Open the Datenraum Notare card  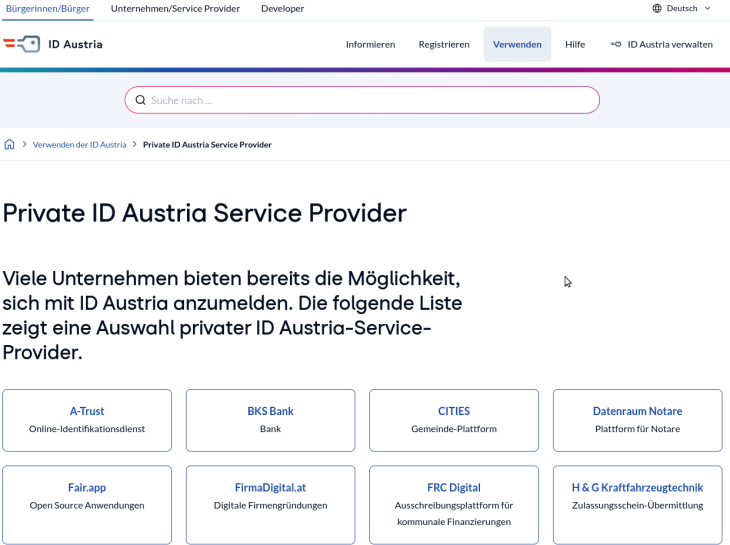click(x=637, y=419)
